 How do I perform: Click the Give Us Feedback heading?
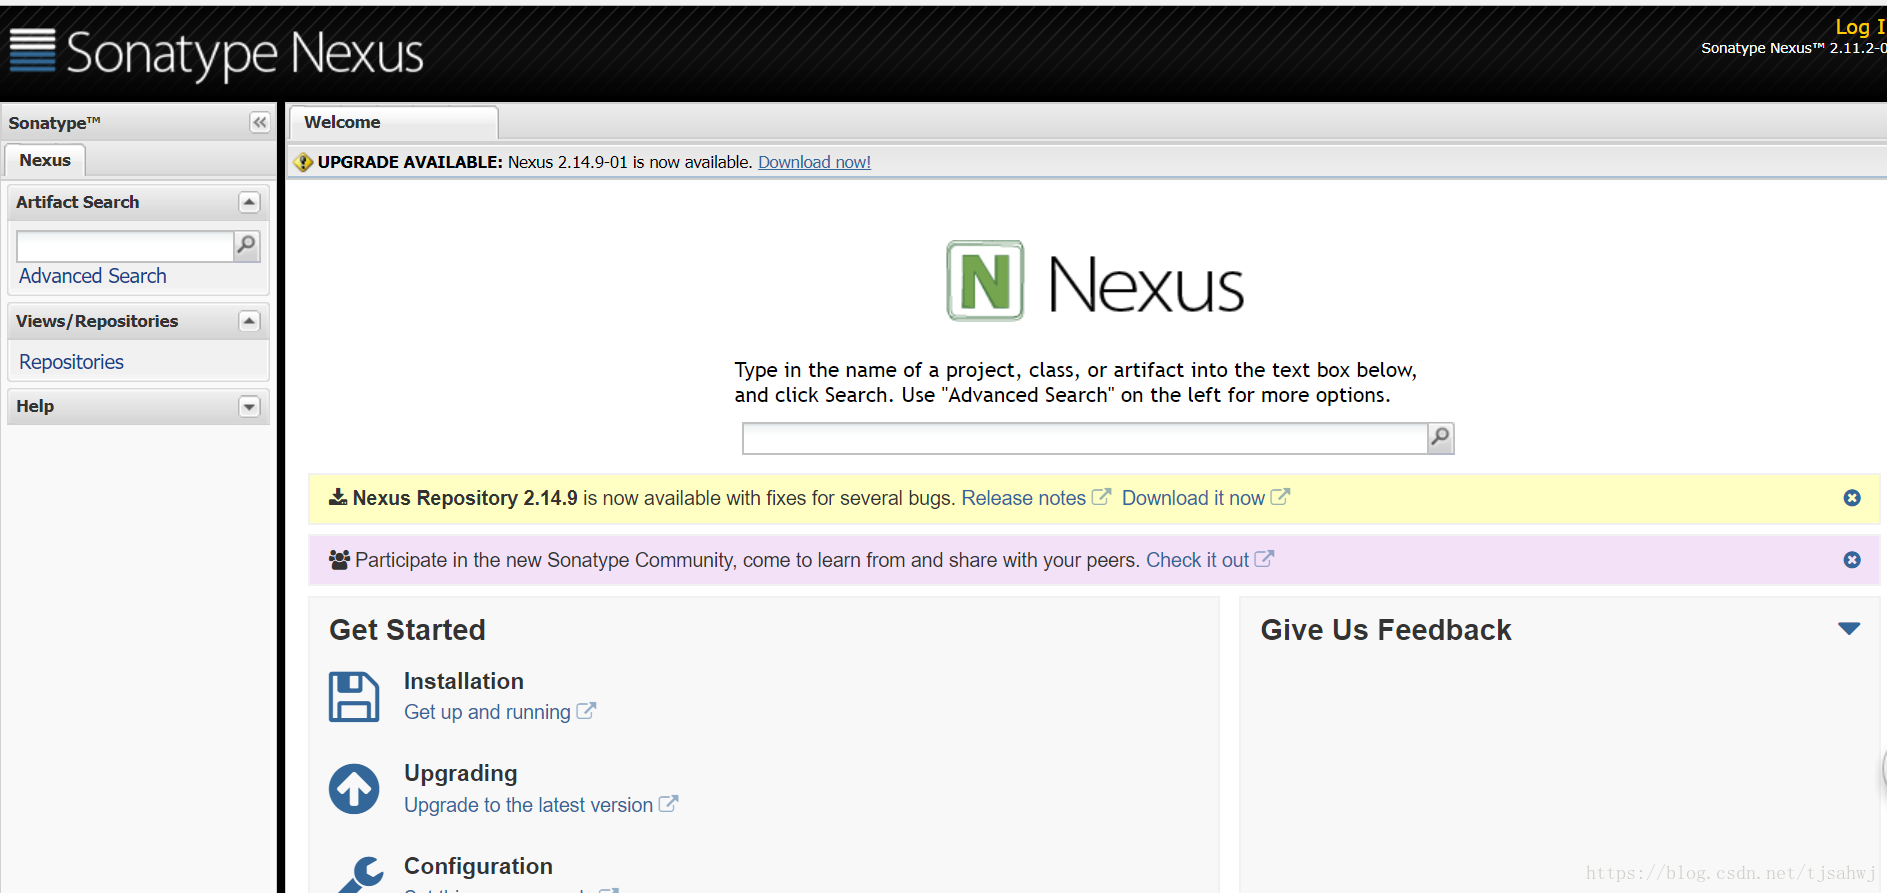1386,630
